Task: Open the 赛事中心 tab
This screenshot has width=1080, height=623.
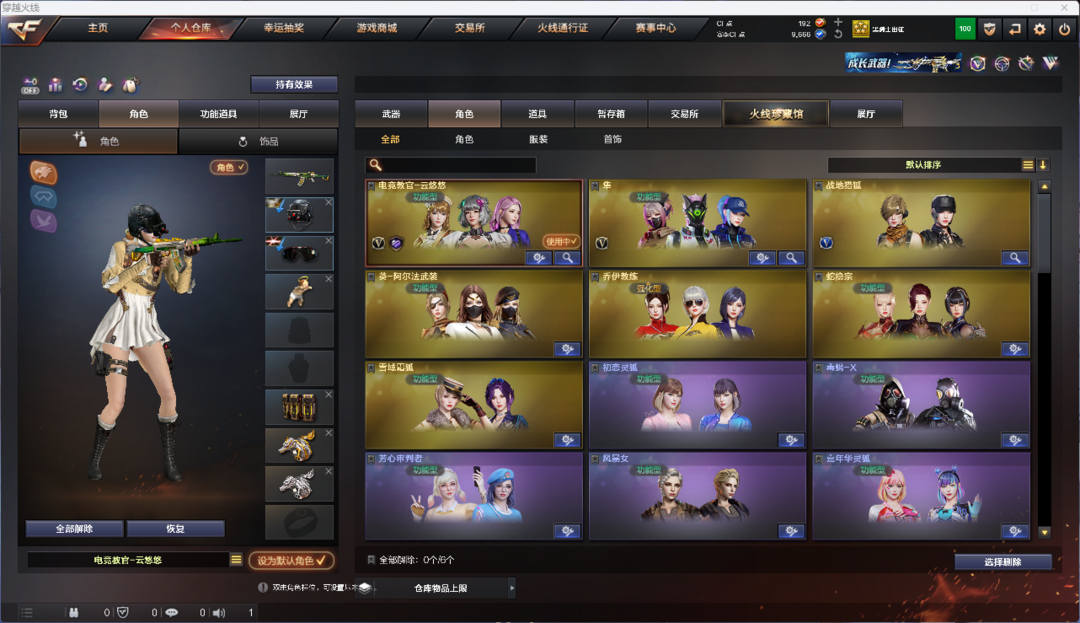Action: [656, 29]
